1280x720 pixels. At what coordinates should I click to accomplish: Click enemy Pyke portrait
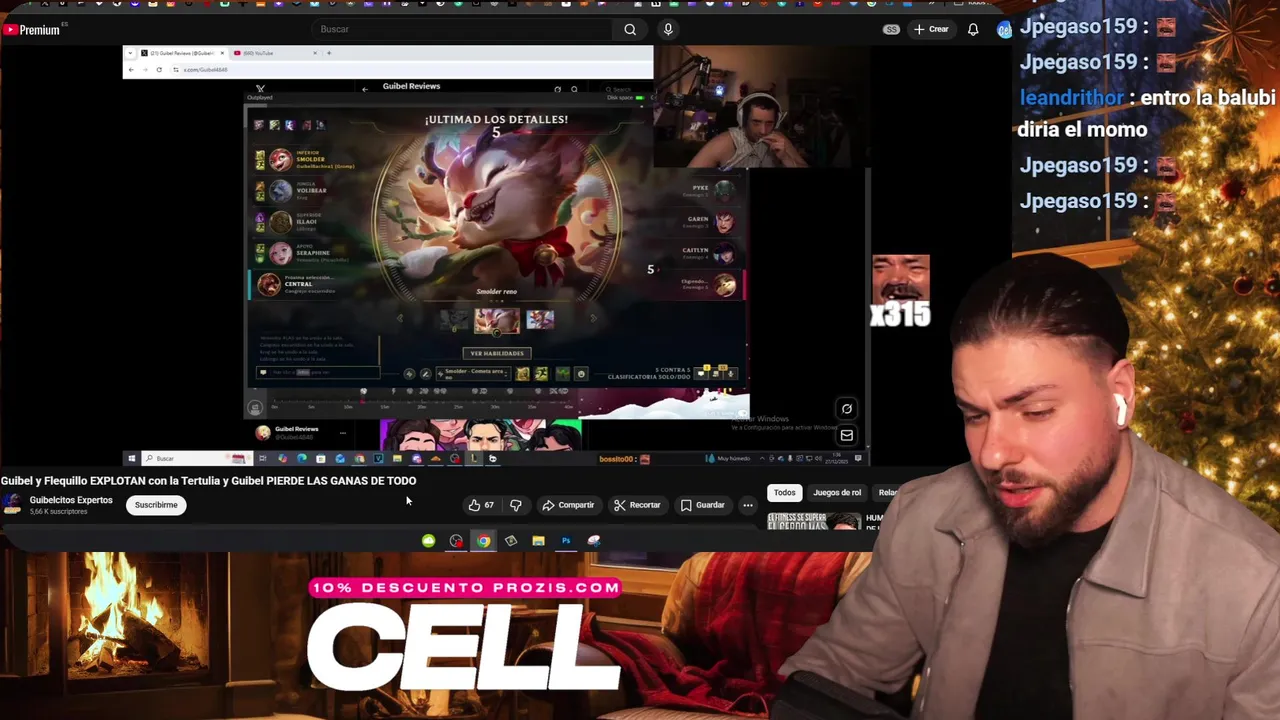click(724, 189)
